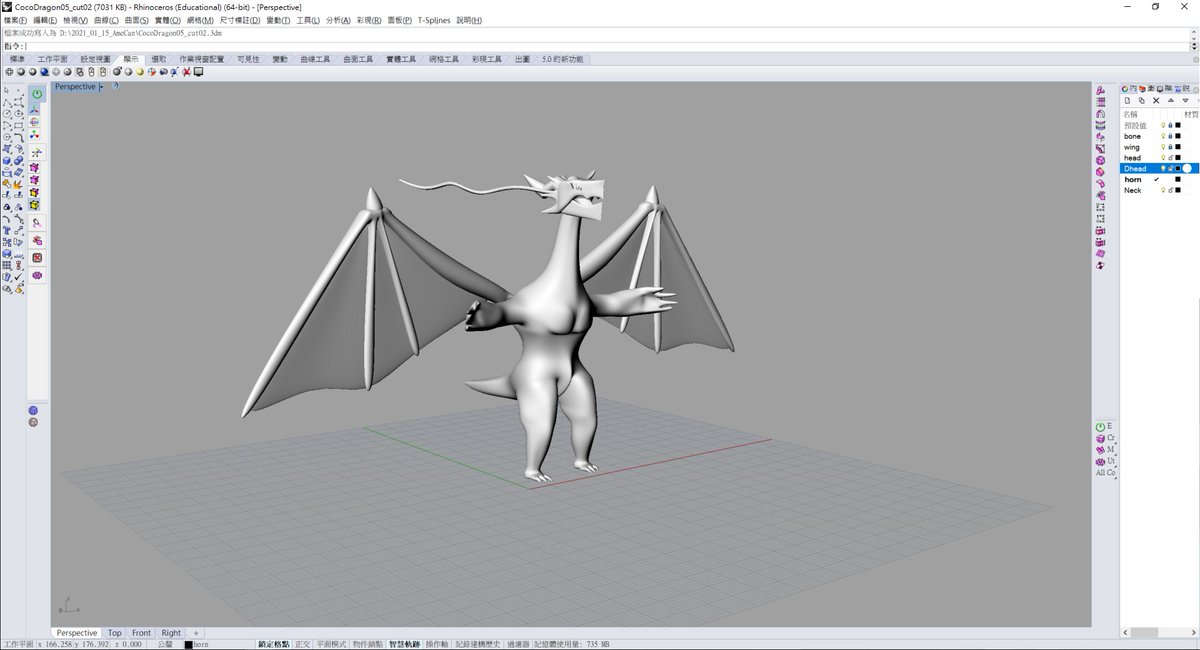Click the green power icon labeled E
Viewport: 1200px width, 650px height.
tap(1100, 427)
